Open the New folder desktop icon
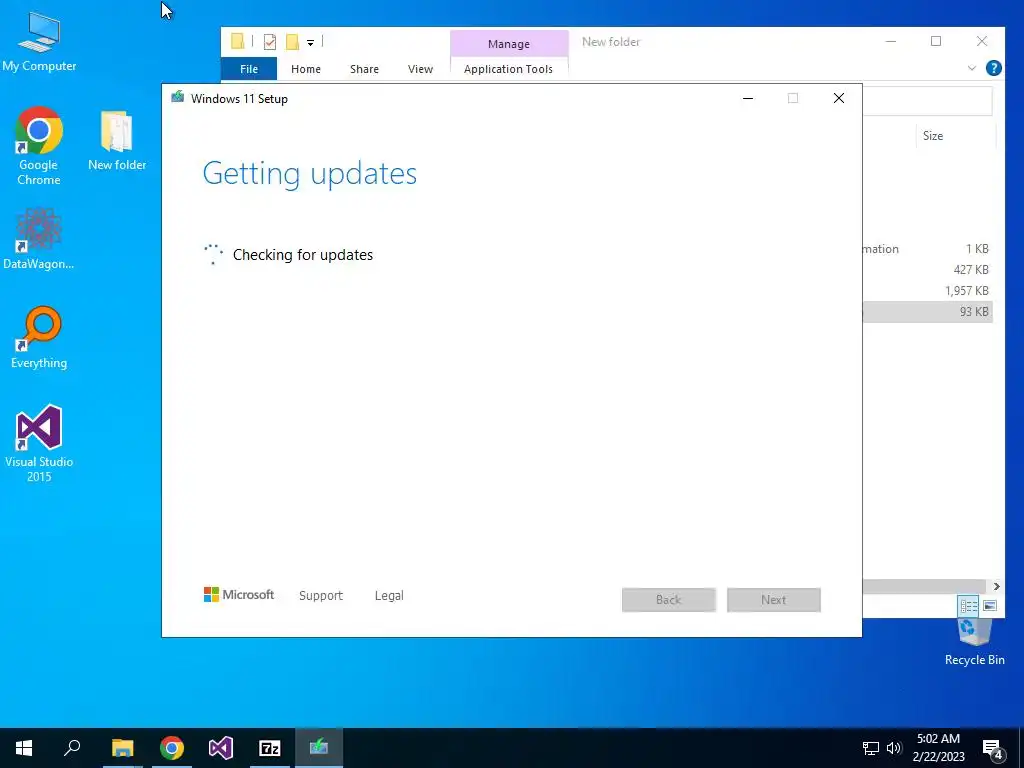This screenshot has height=768, width=1024. [117, 140]
